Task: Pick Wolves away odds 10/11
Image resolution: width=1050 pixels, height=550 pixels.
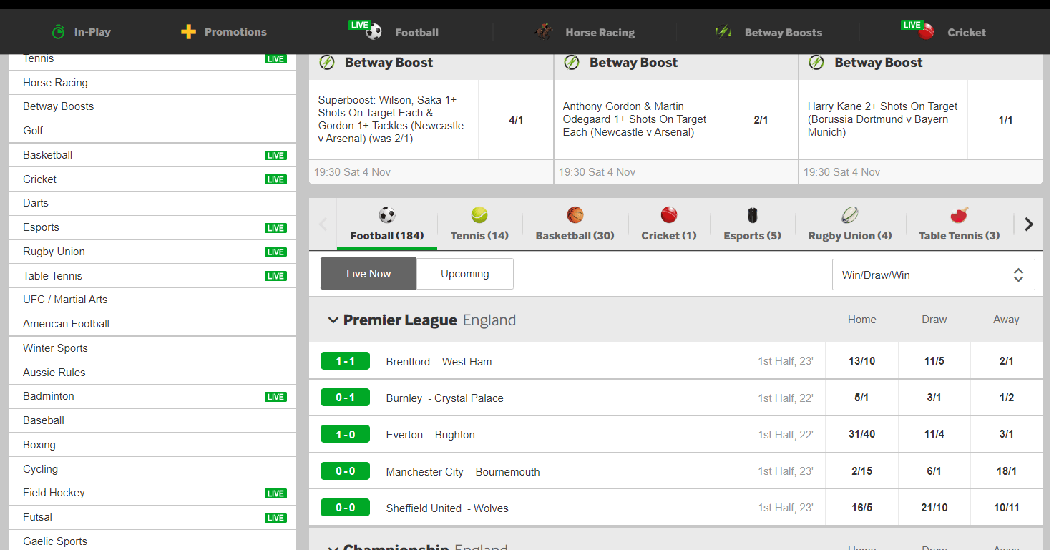Action: (x=1006, y=507)
